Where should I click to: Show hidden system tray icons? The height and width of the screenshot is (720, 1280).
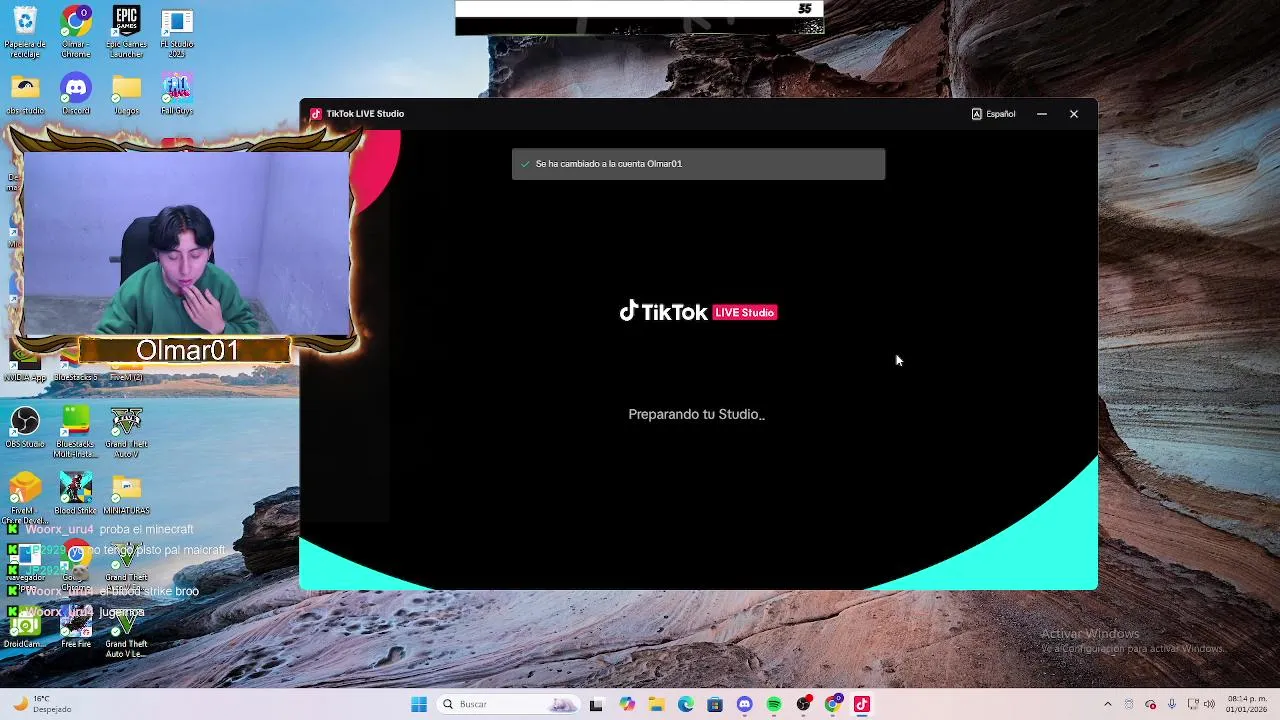[1107, 704]
